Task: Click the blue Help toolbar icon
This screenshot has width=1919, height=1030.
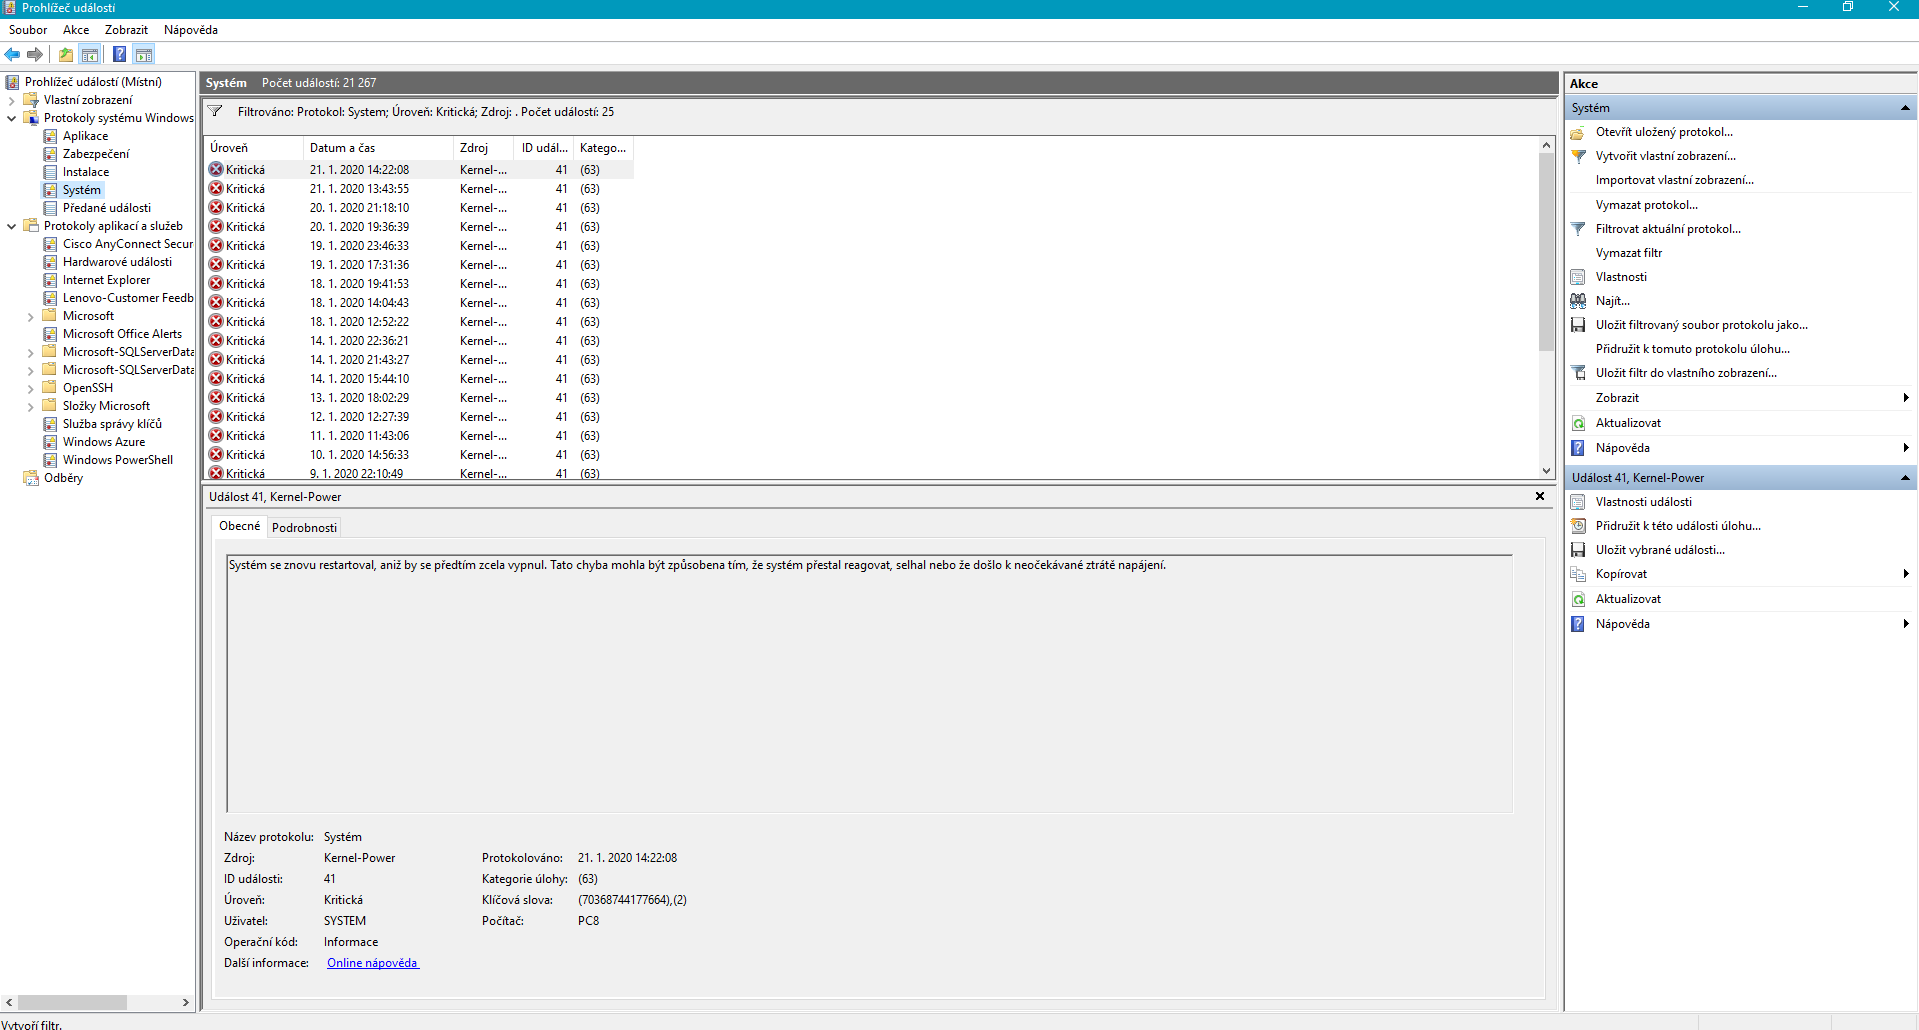Action: (120, 54)
